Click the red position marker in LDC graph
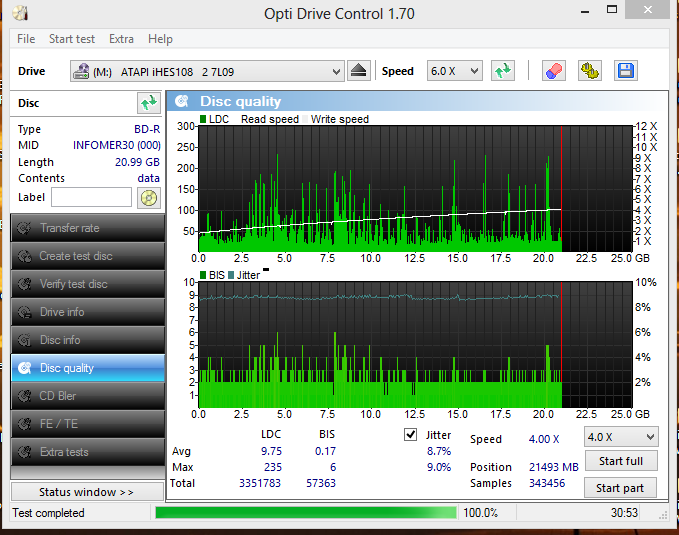679x535 pixels. (561, 188)
